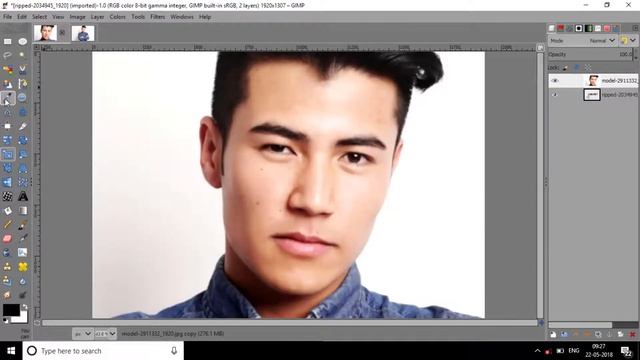Switch to second image tab thumbnail
The width and height of the screenshot is (640, 360).
coord(83,33)
